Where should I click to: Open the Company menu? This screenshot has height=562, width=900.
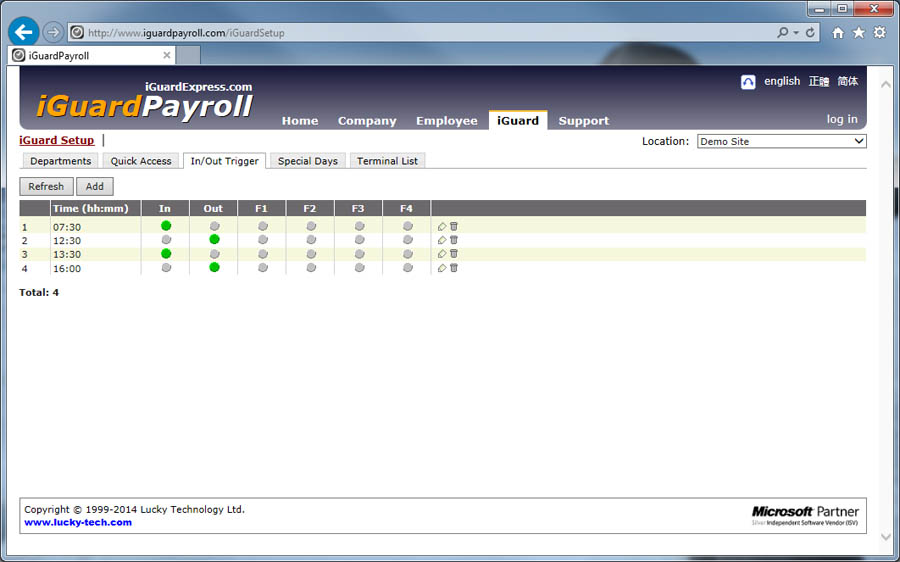tap(367, 121)
